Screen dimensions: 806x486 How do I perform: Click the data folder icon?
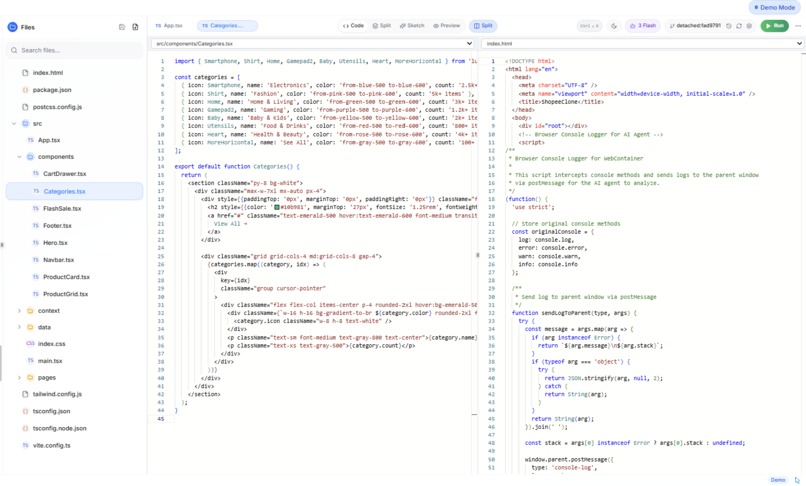click(30, 327)
